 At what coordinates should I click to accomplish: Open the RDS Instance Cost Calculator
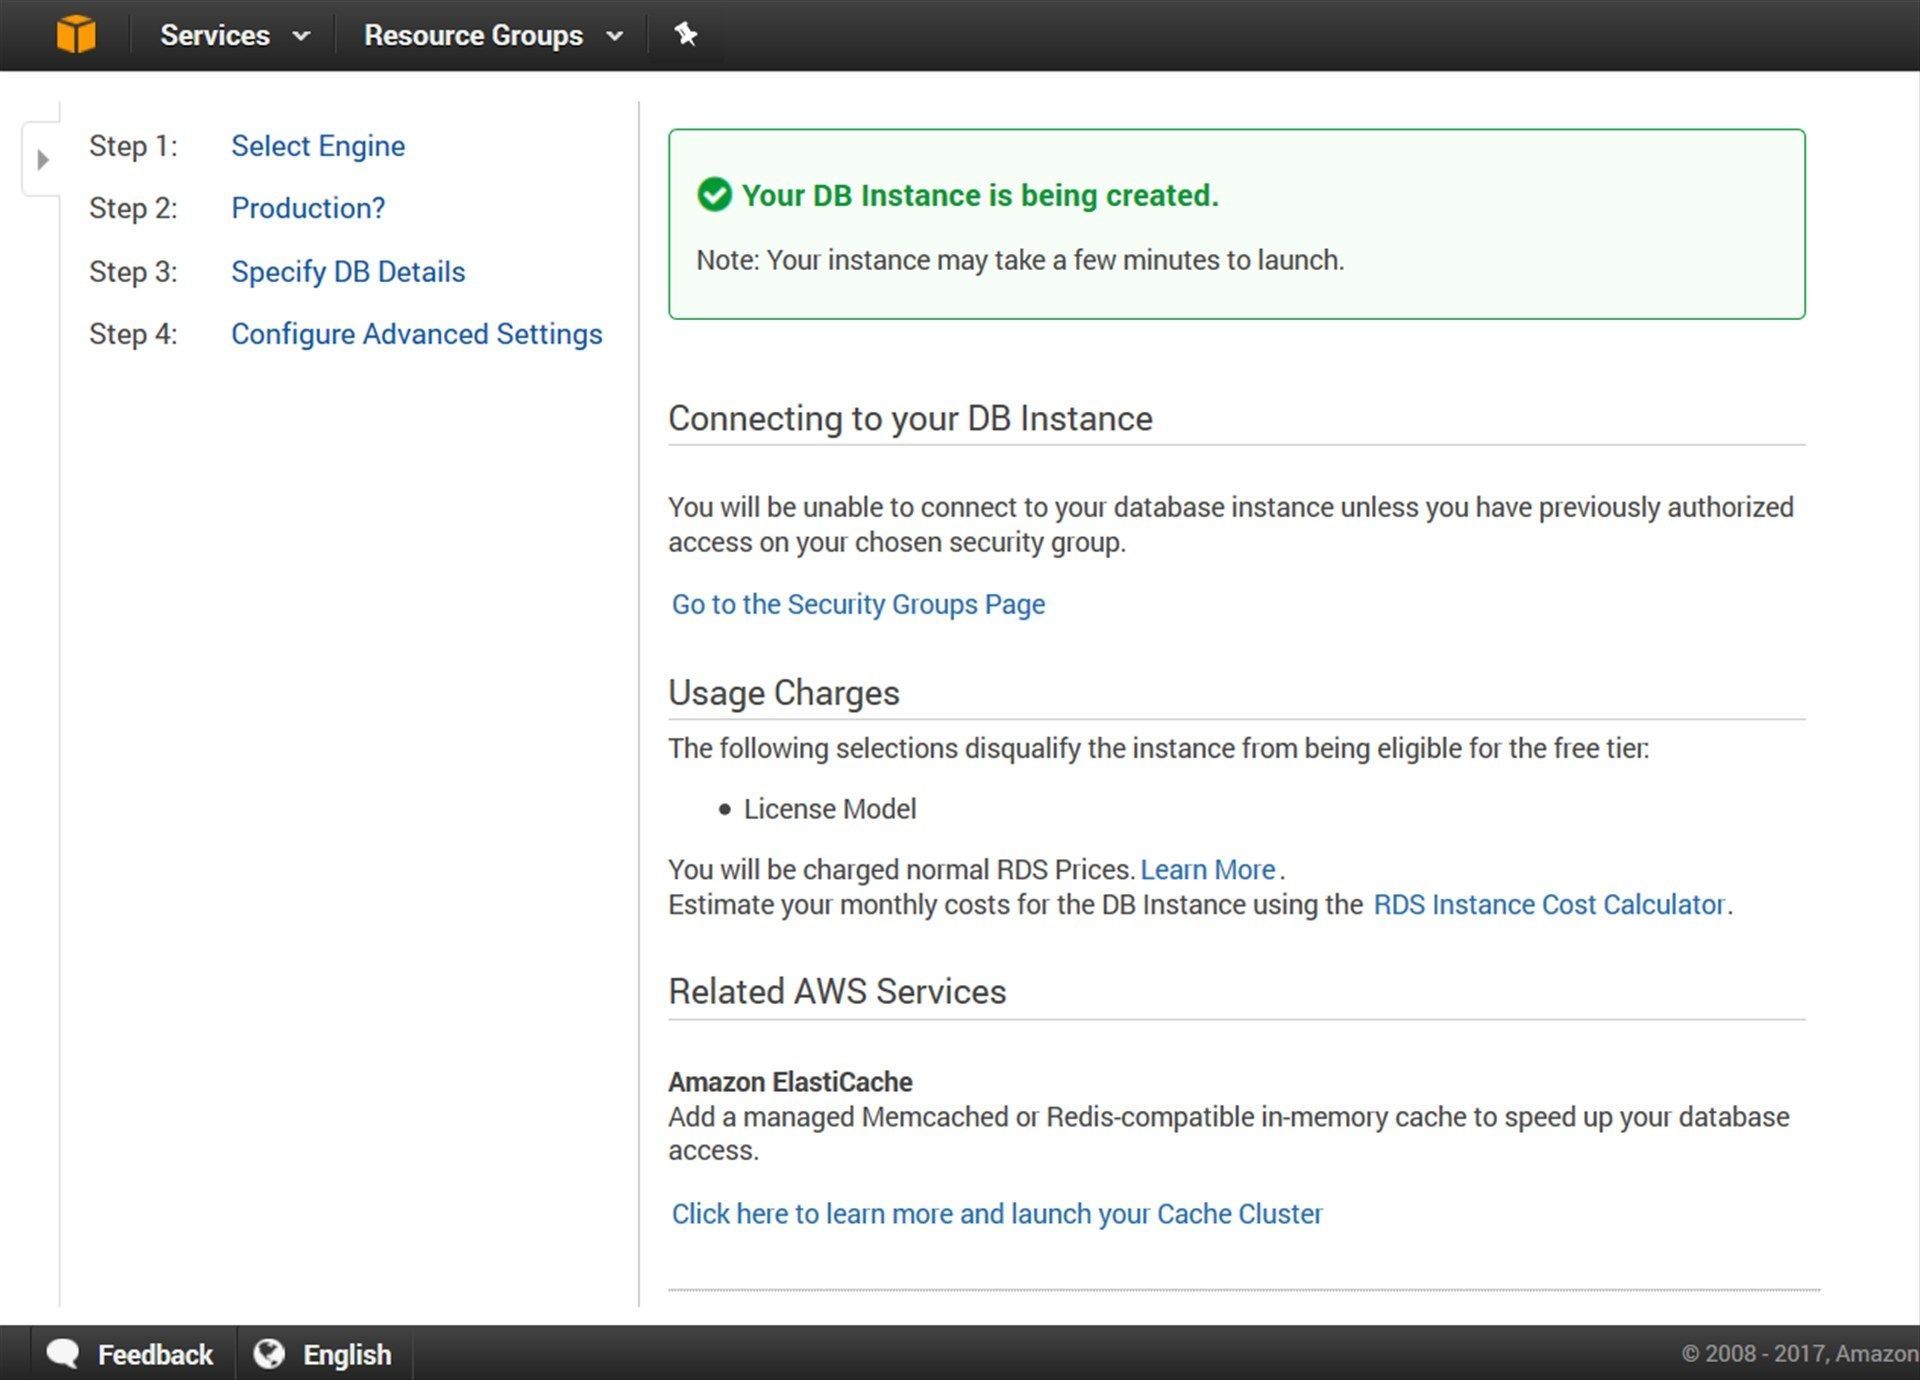[1549, 904]
